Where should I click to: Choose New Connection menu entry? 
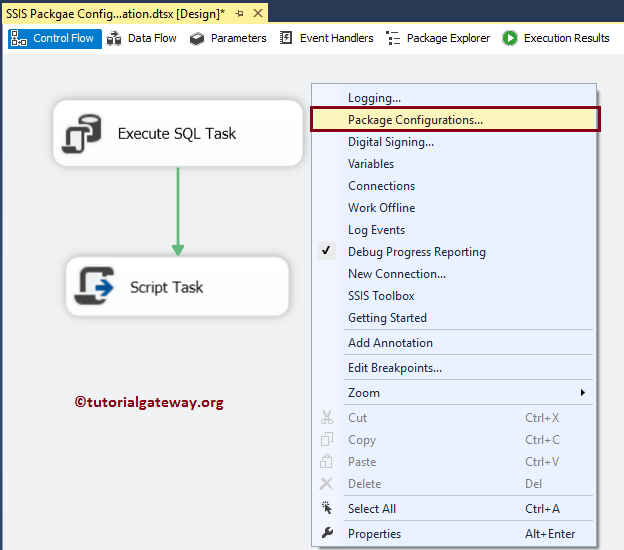(x=454, y=274)
